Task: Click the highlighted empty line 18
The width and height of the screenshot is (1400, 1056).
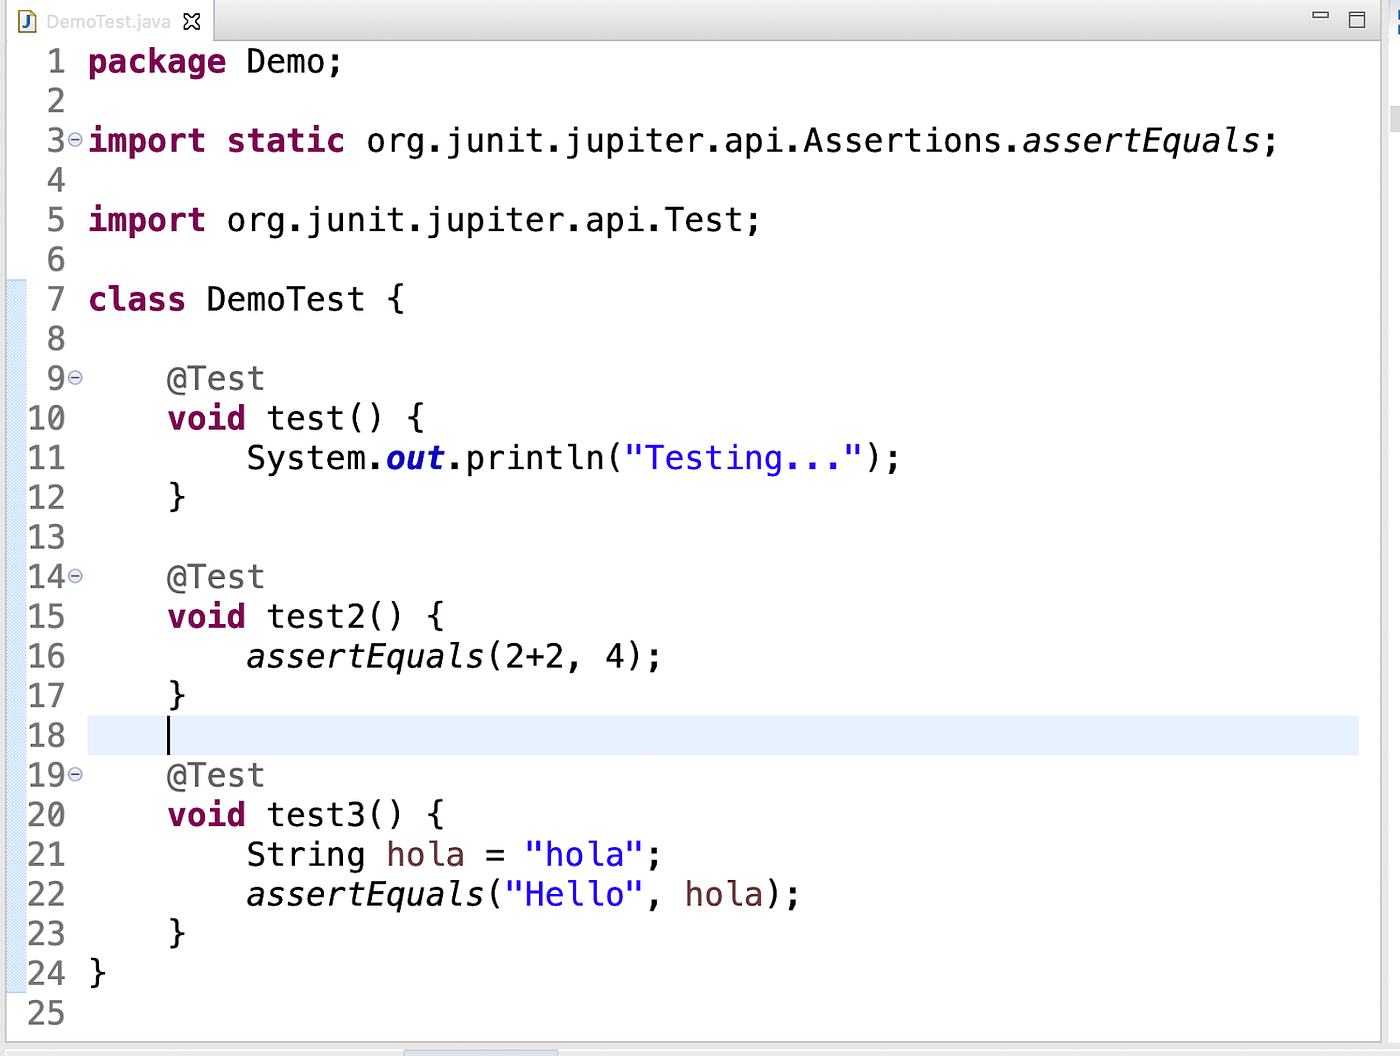Action: pos(400,735)
